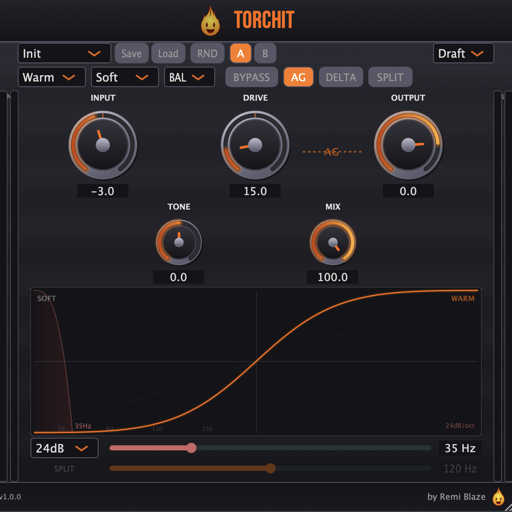
Task: Click the mix value field showing 100.0
Action: [x=332, y=277]
